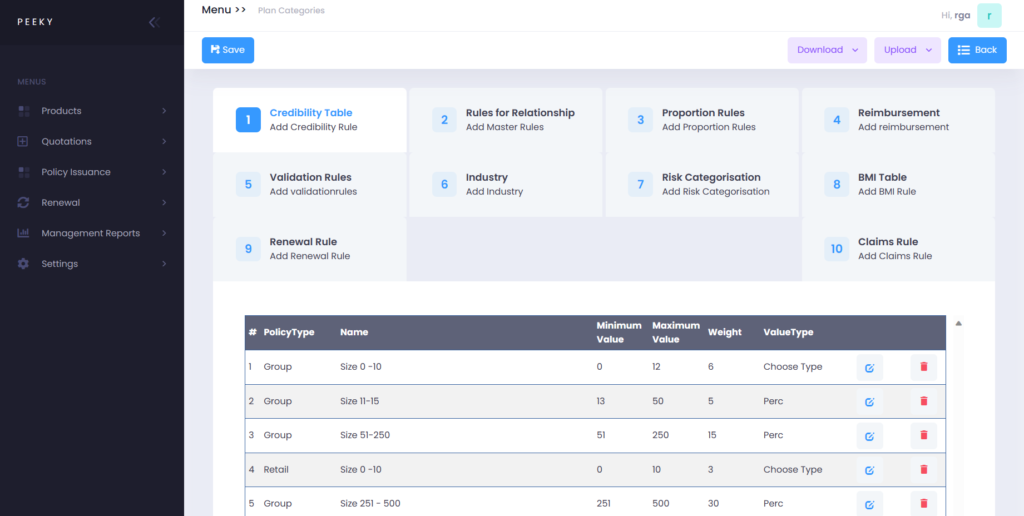The width and height of the screenshot is (1024, 516).
Task: Open the BMI Table tab
Action: click(x=898, y=185)
